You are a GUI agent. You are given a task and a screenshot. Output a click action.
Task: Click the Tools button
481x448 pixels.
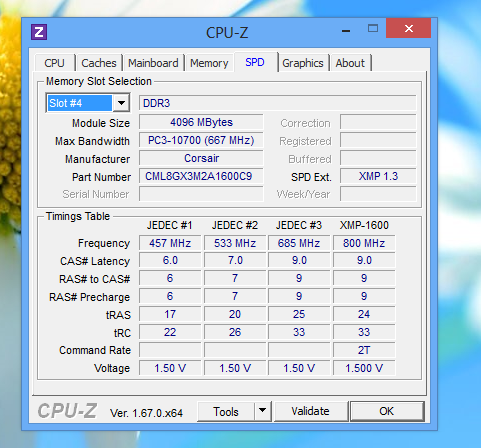[x=226, y=412]
